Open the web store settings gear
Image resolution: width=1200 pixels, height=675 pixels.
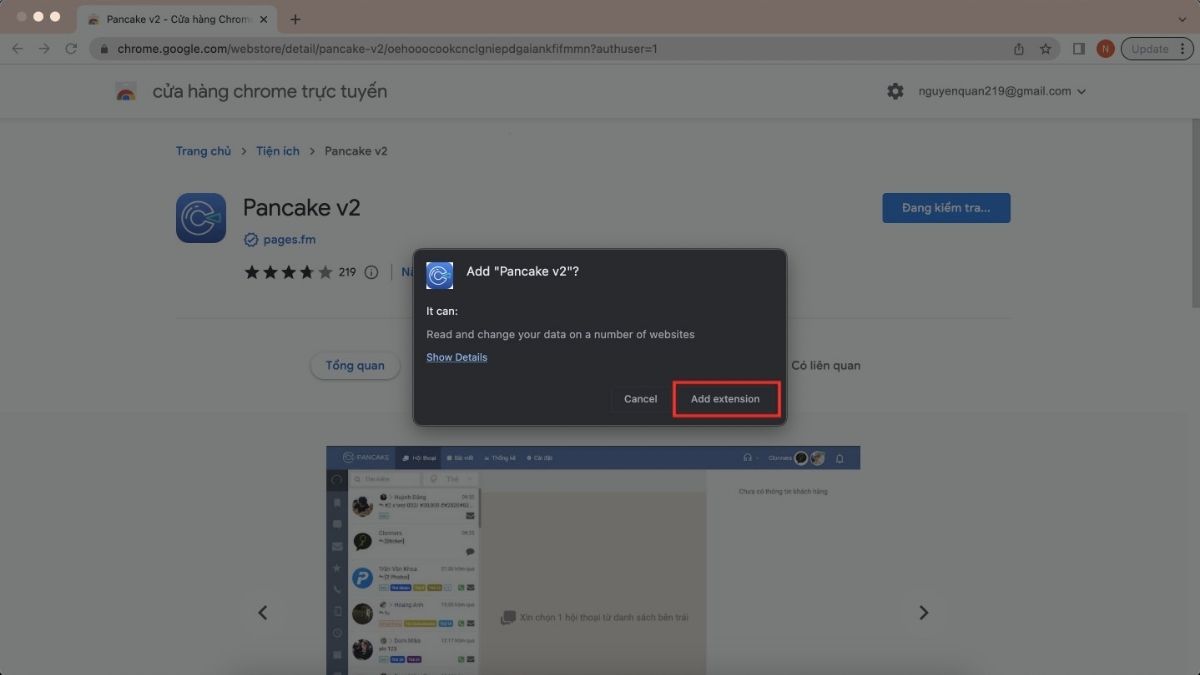click(x=895, y=91)
